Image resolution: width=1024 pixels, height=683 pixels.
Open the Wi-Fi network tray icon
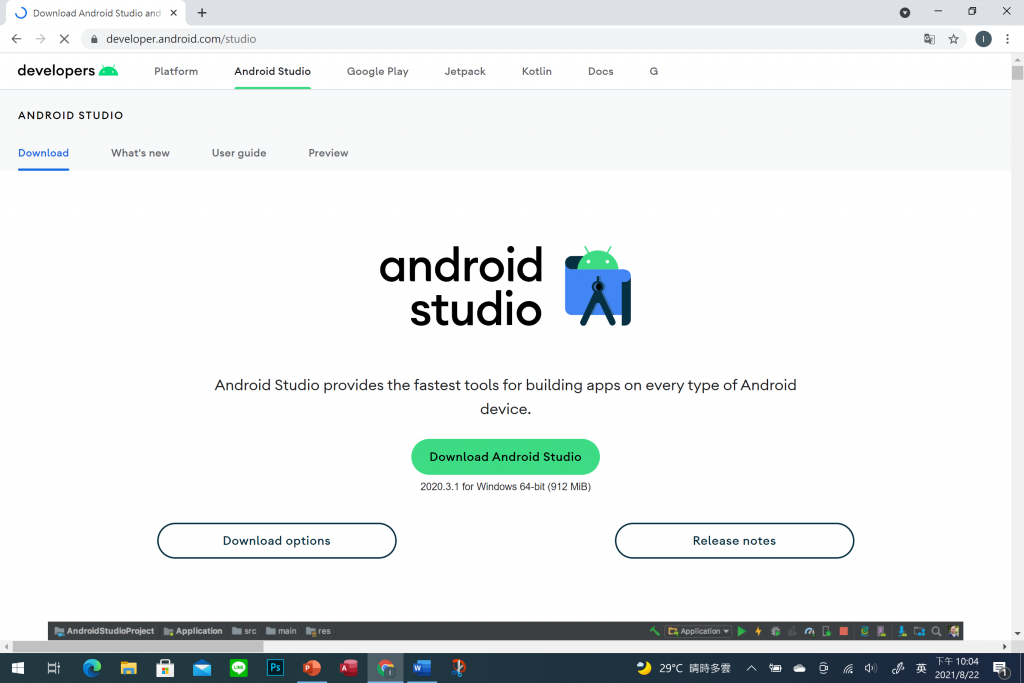click(x=848, y=668)
